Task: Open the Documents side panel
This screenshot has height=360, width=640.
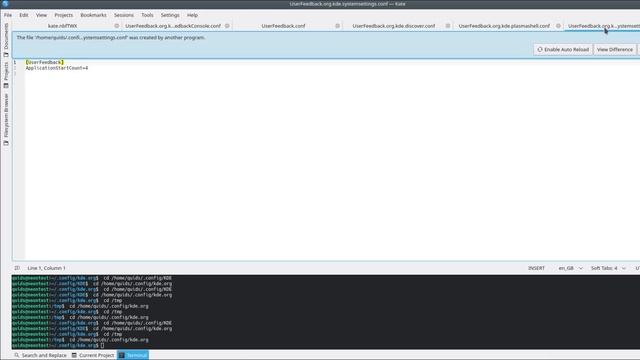Action: 6,40
